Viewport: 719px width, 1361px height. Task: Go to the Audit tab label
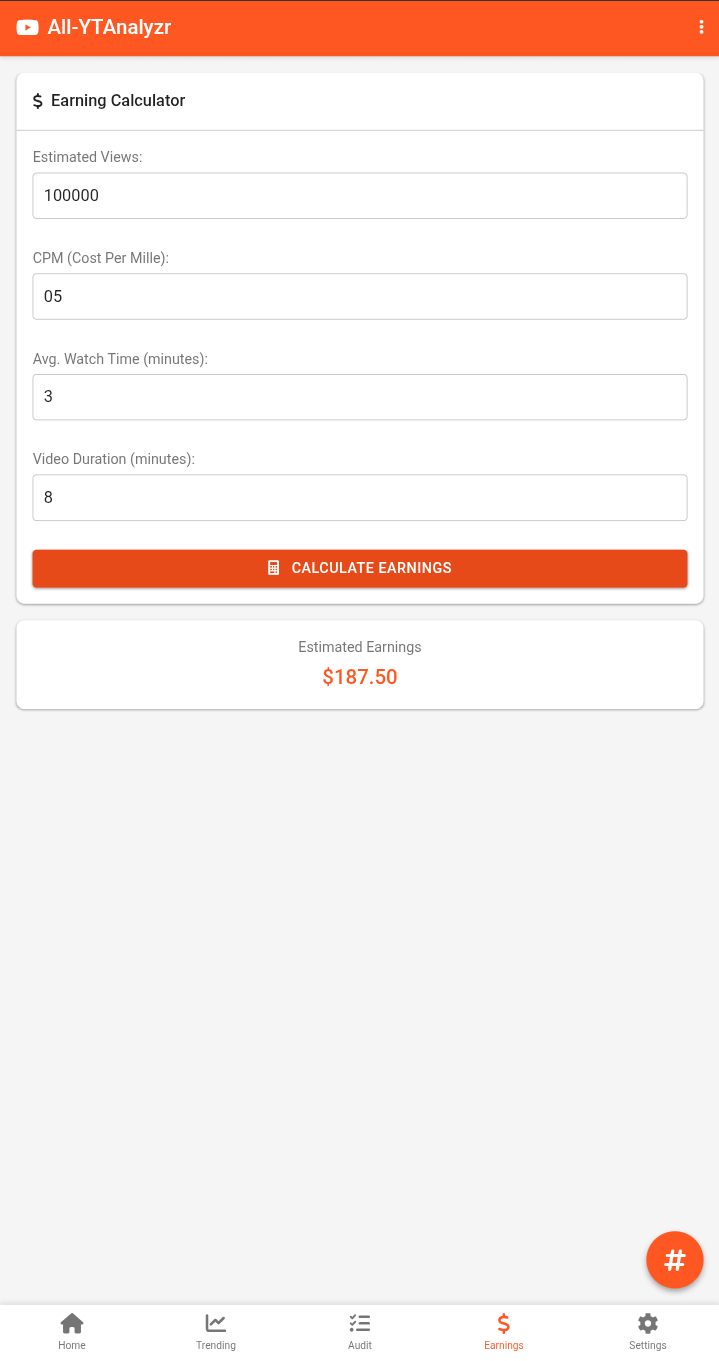pos(360,1346)
